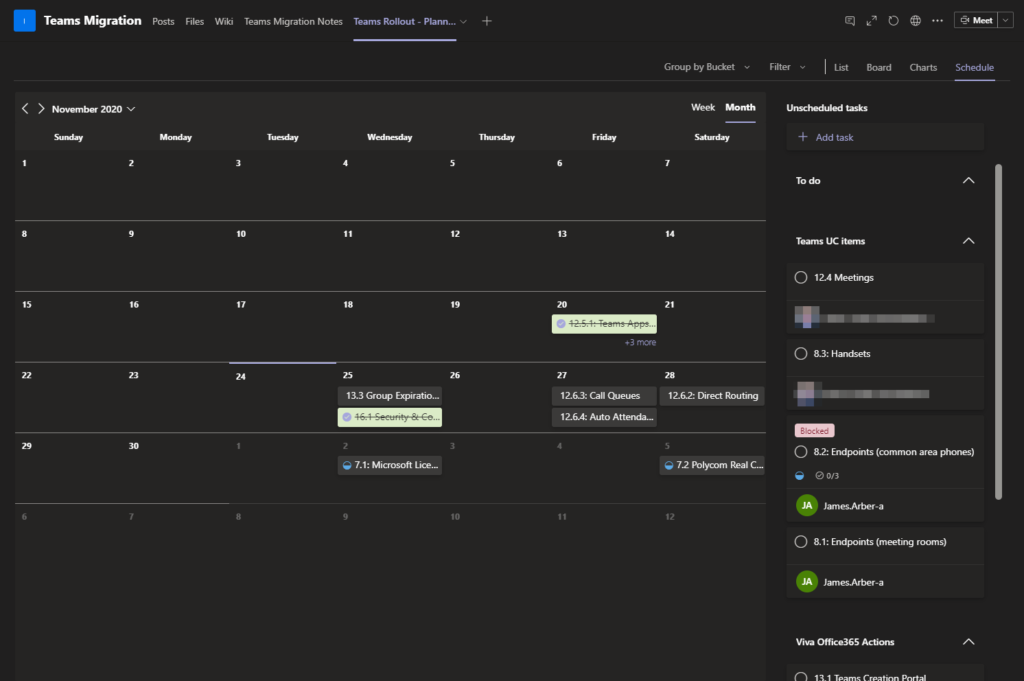Click the progress icon on 8.2: Endpoints card
The height and width of the screenshot is (681, 1024).
pyautogui.click(x=799, y=475)
